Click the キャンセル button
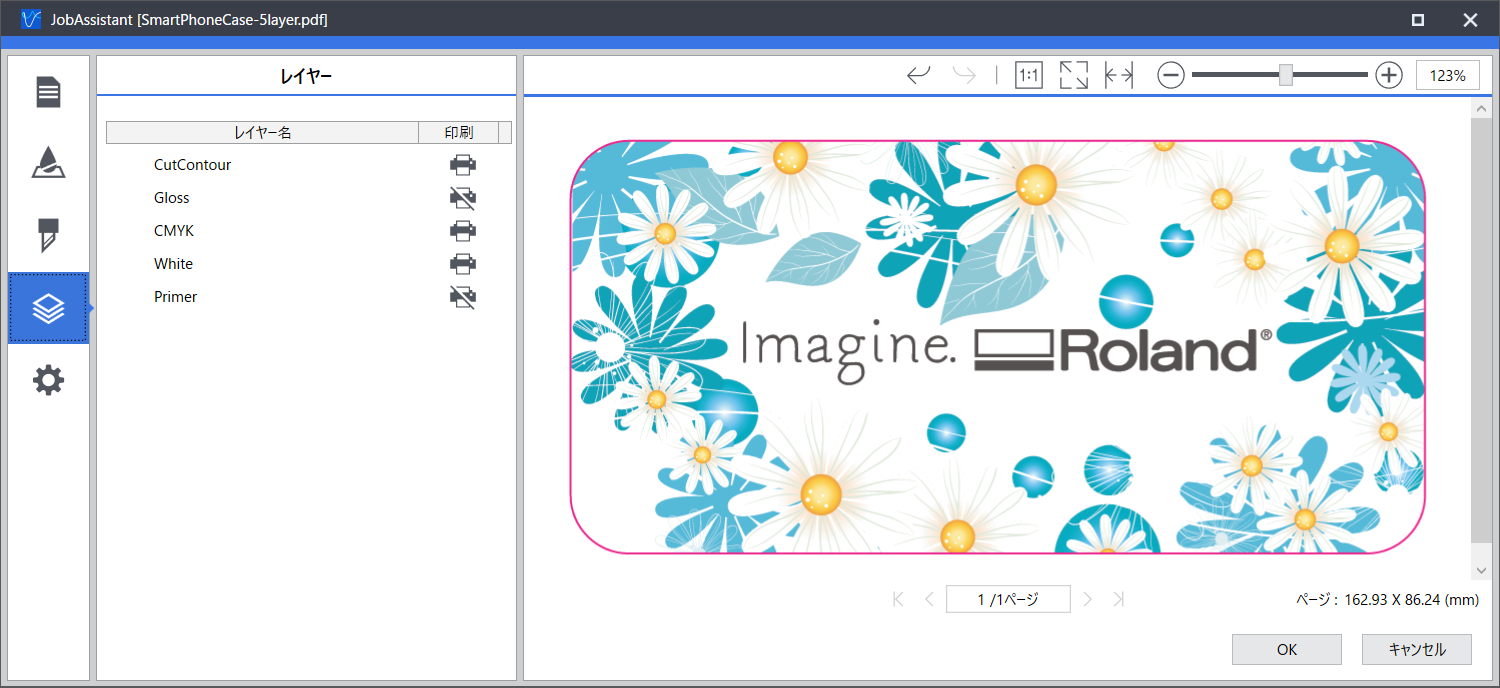 pyautogui.click(x=1417, y=649)
